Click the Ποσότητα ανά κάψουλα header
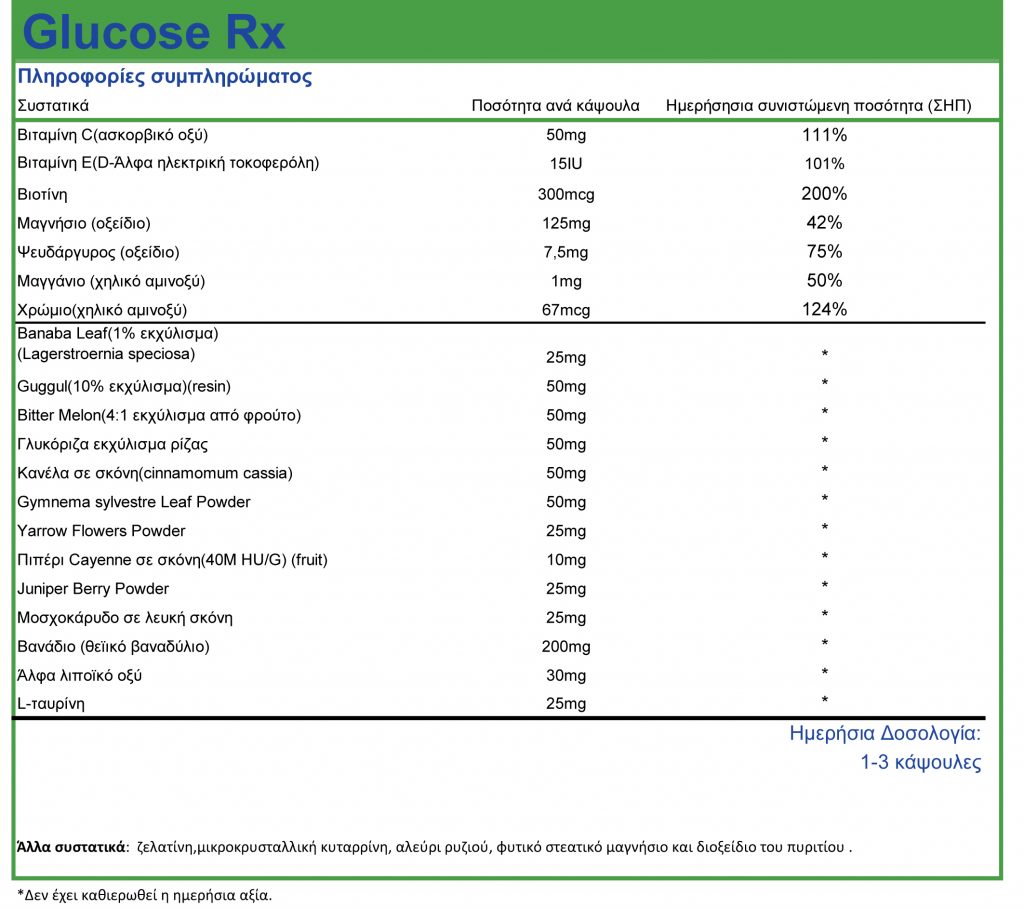Viewport: 1024px width, 908px height. click(x=556, y=106)
